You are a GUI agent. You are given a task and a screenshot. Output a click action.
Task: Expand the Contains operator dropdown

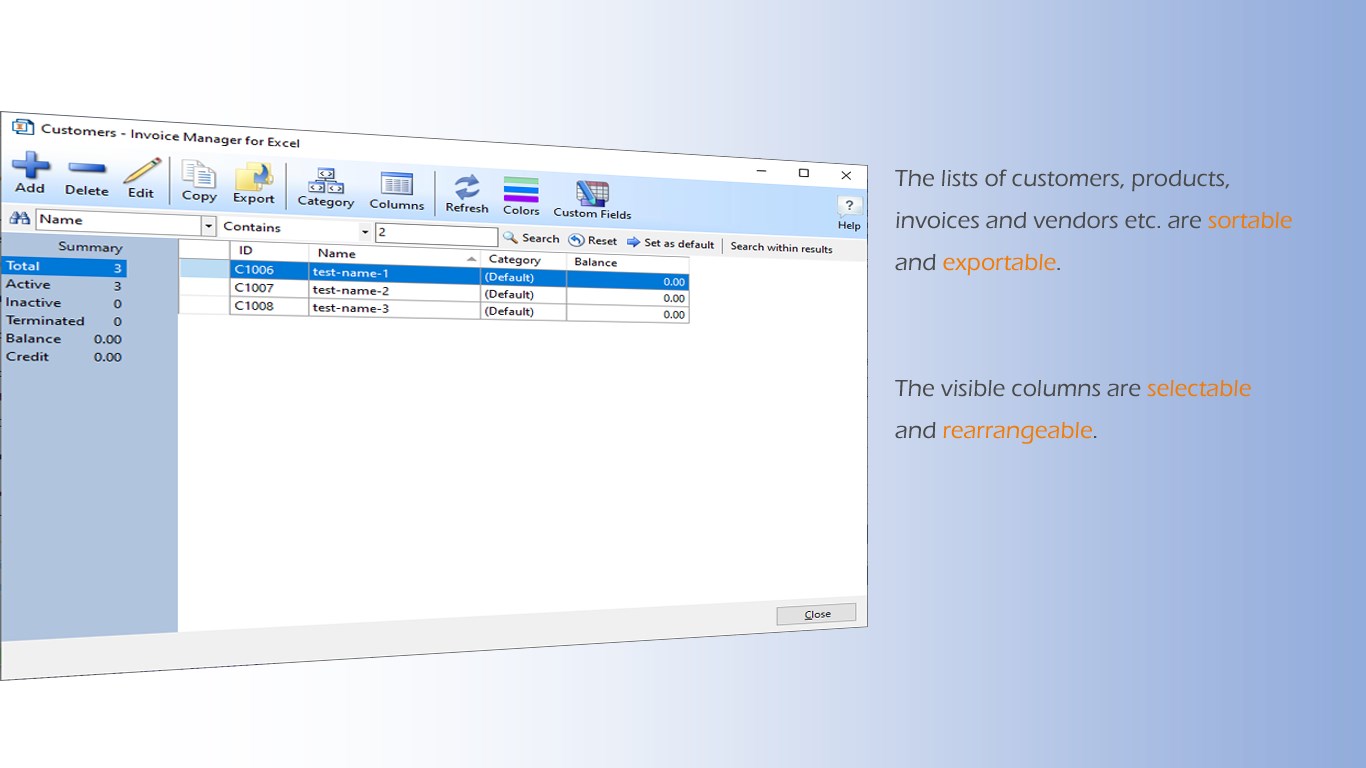point(365,233)
